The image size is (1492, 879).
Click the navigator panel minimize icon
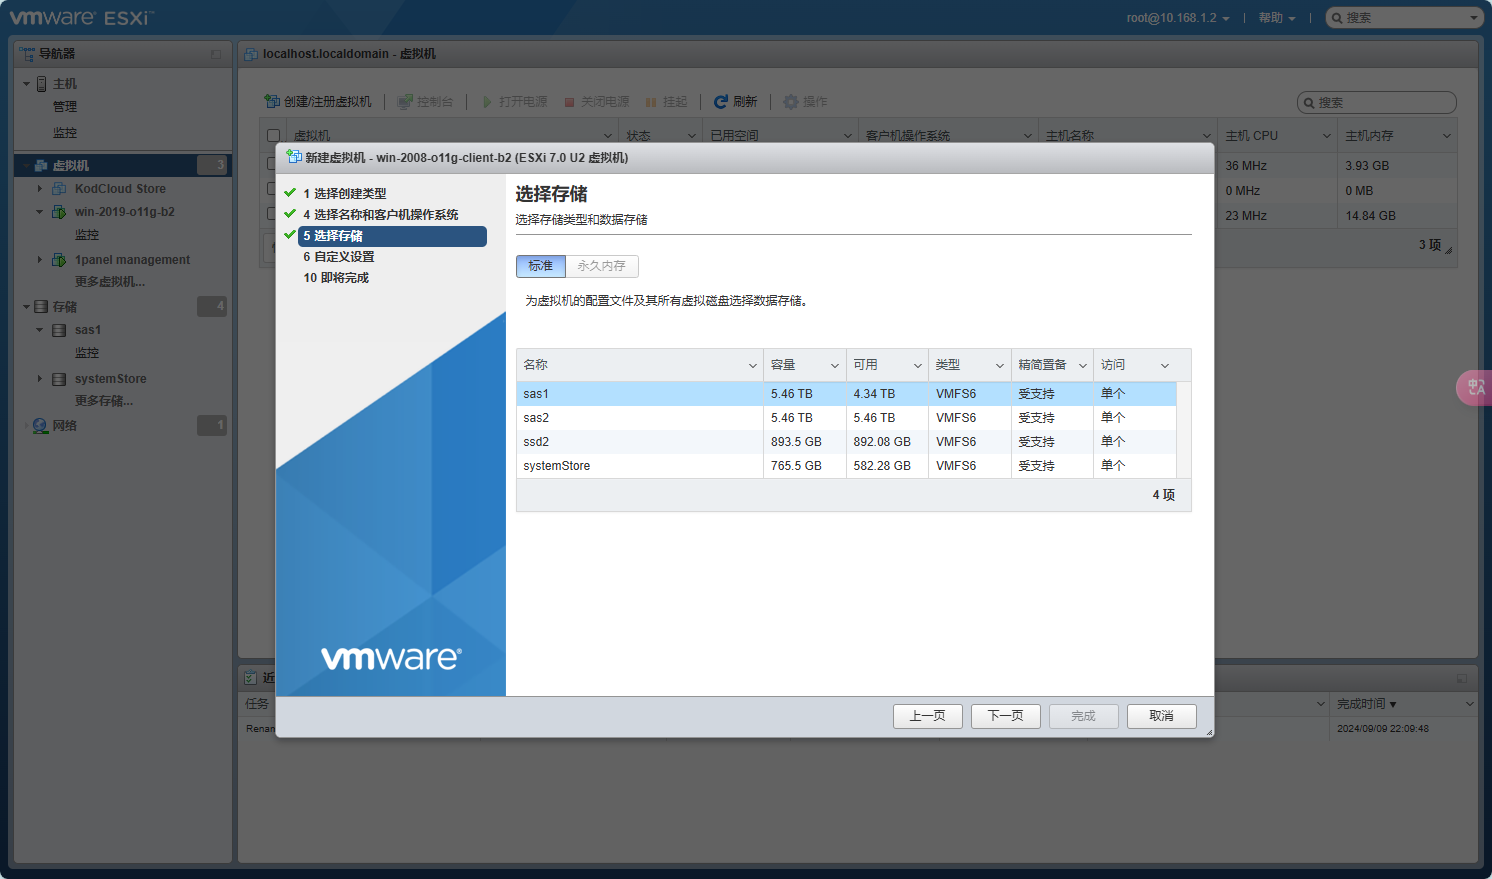[216, 54]
